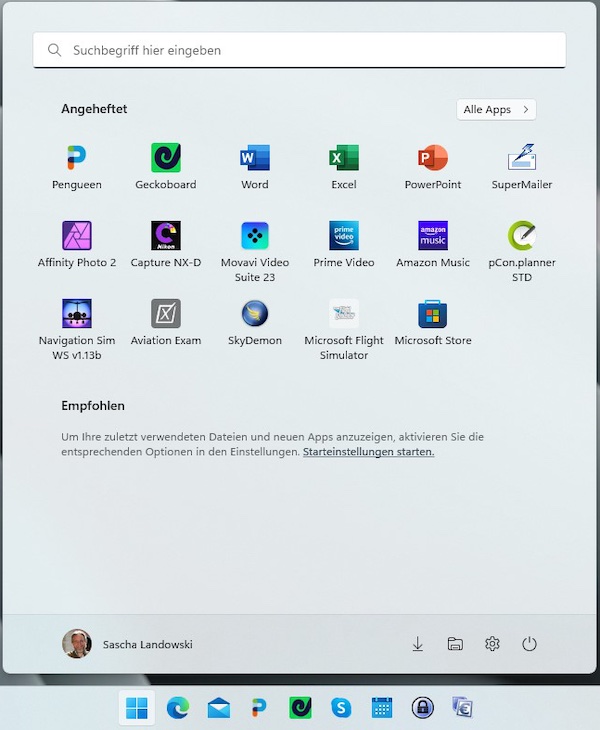Launch Microsoft Flight Simulator
Viewport: 600px width, 730px height.
click(344, 330)
